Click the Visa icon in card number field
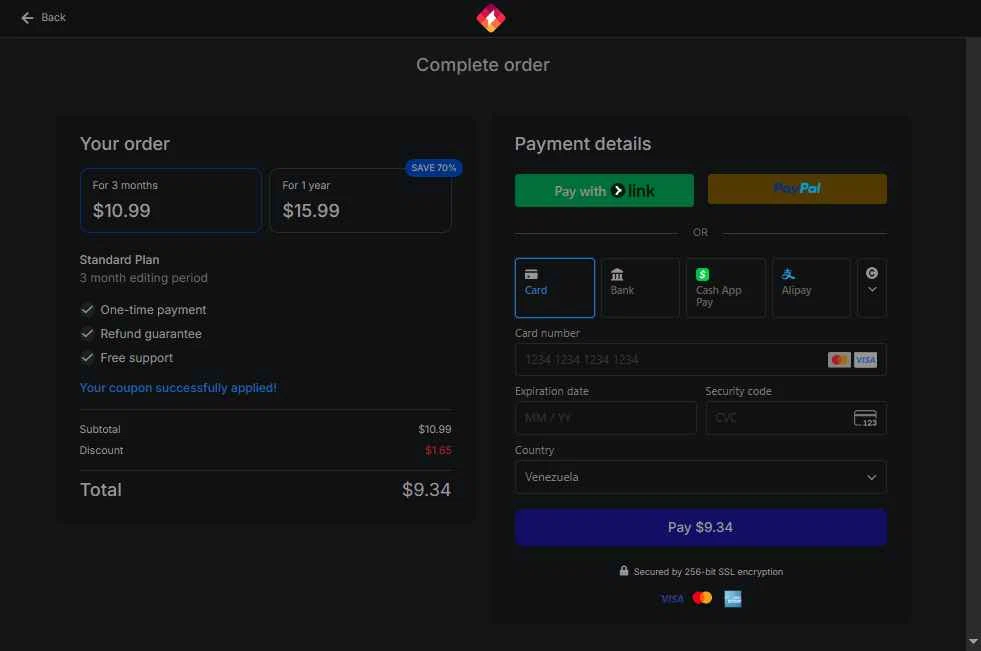This screenshot has height=651, width=981. 865,360
